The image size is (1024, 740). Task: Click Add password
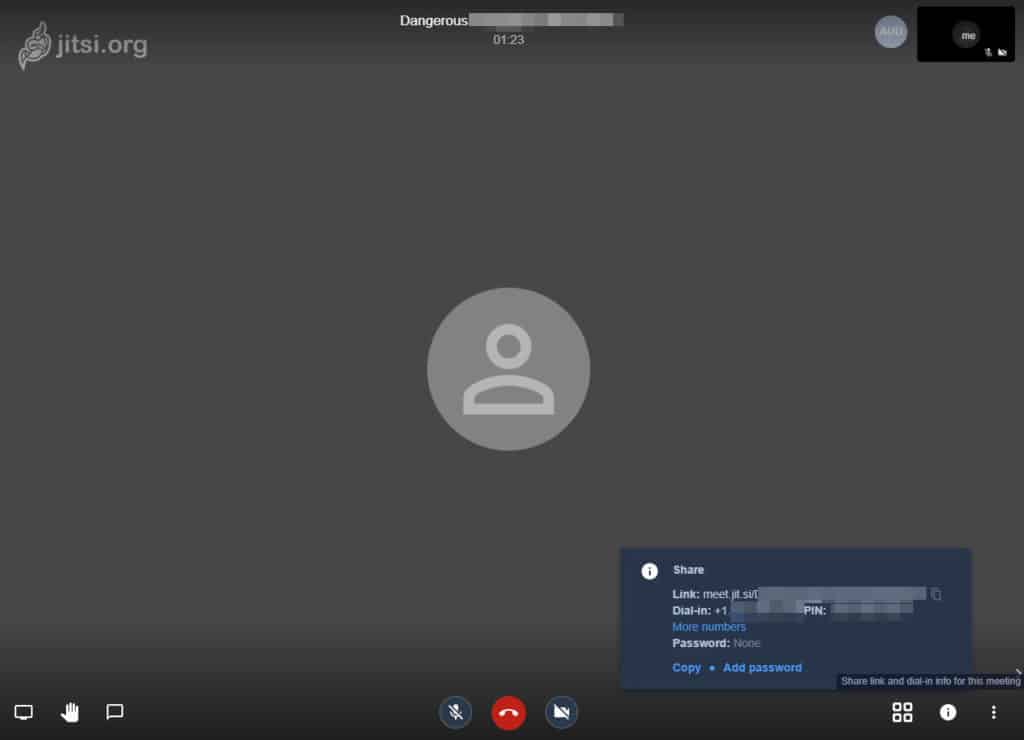(x=762, y=667)
